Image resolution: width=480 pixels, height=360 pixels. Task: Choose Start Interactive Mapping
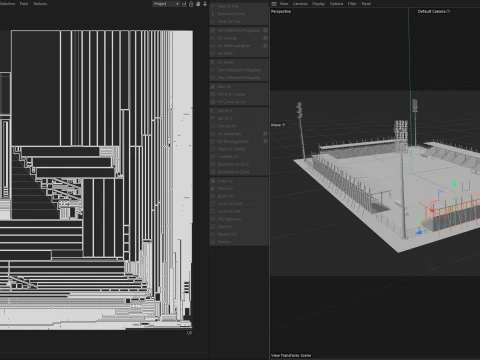239,70
